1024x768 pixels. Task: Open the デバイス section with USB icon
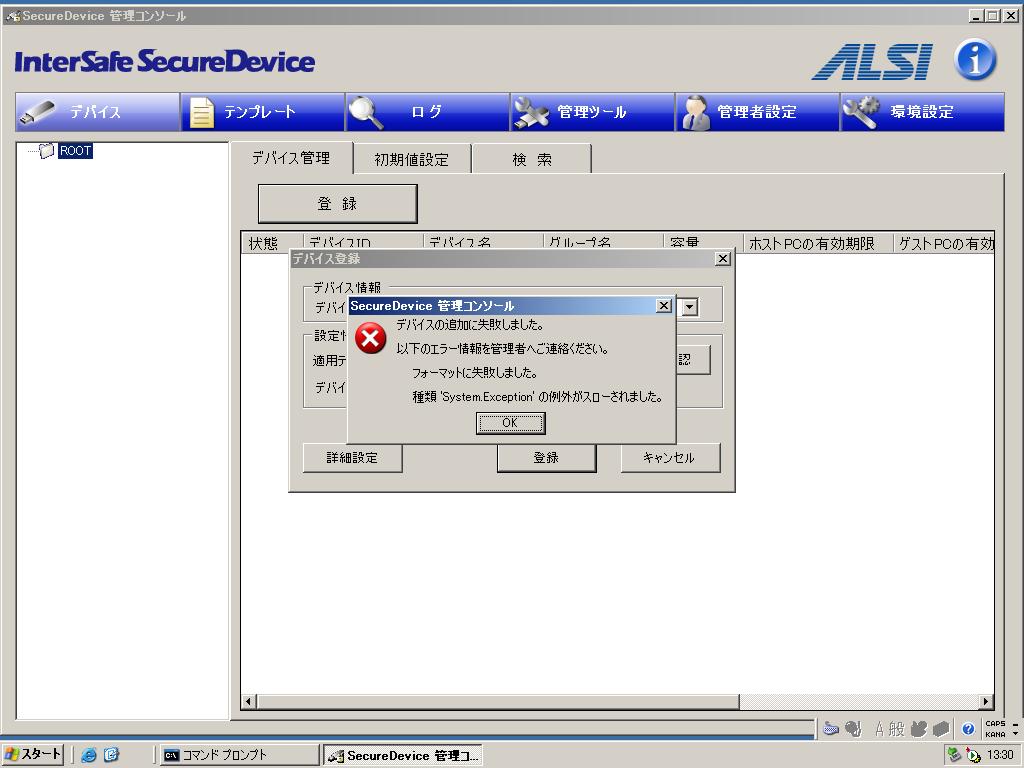(x=97, y=112)
